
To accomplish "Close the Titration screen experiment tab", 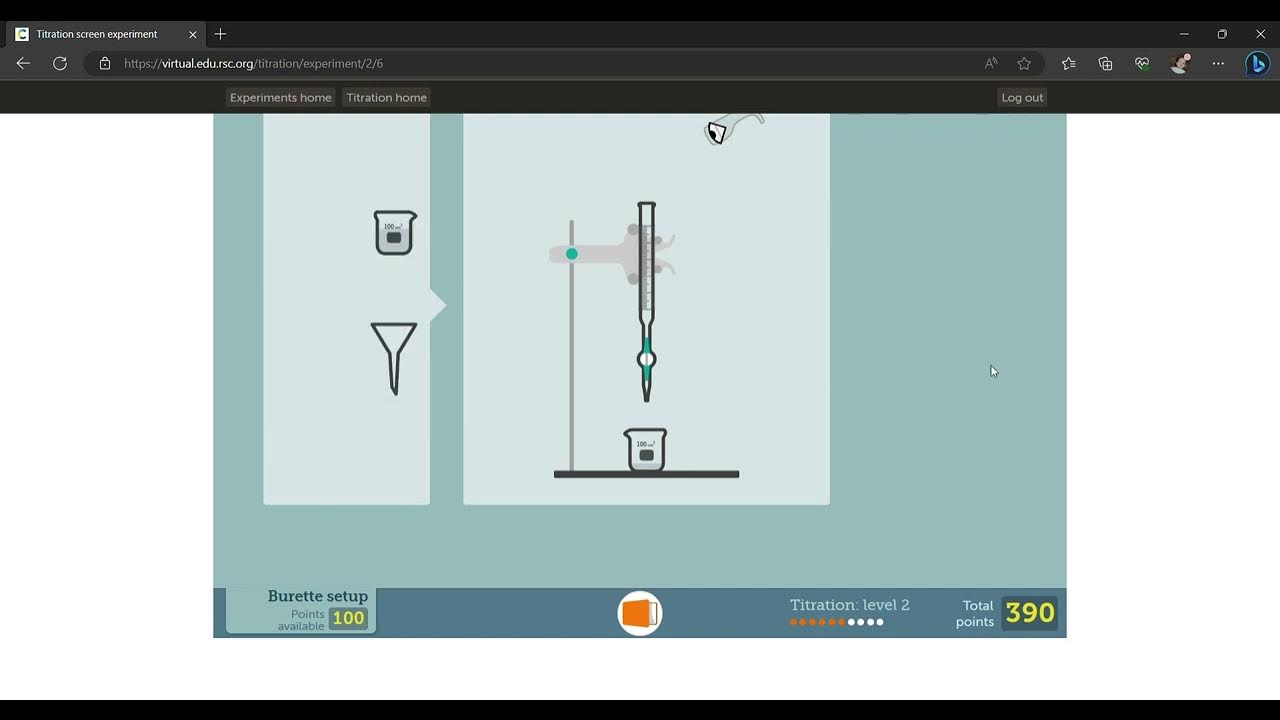I will coord(193,34).
